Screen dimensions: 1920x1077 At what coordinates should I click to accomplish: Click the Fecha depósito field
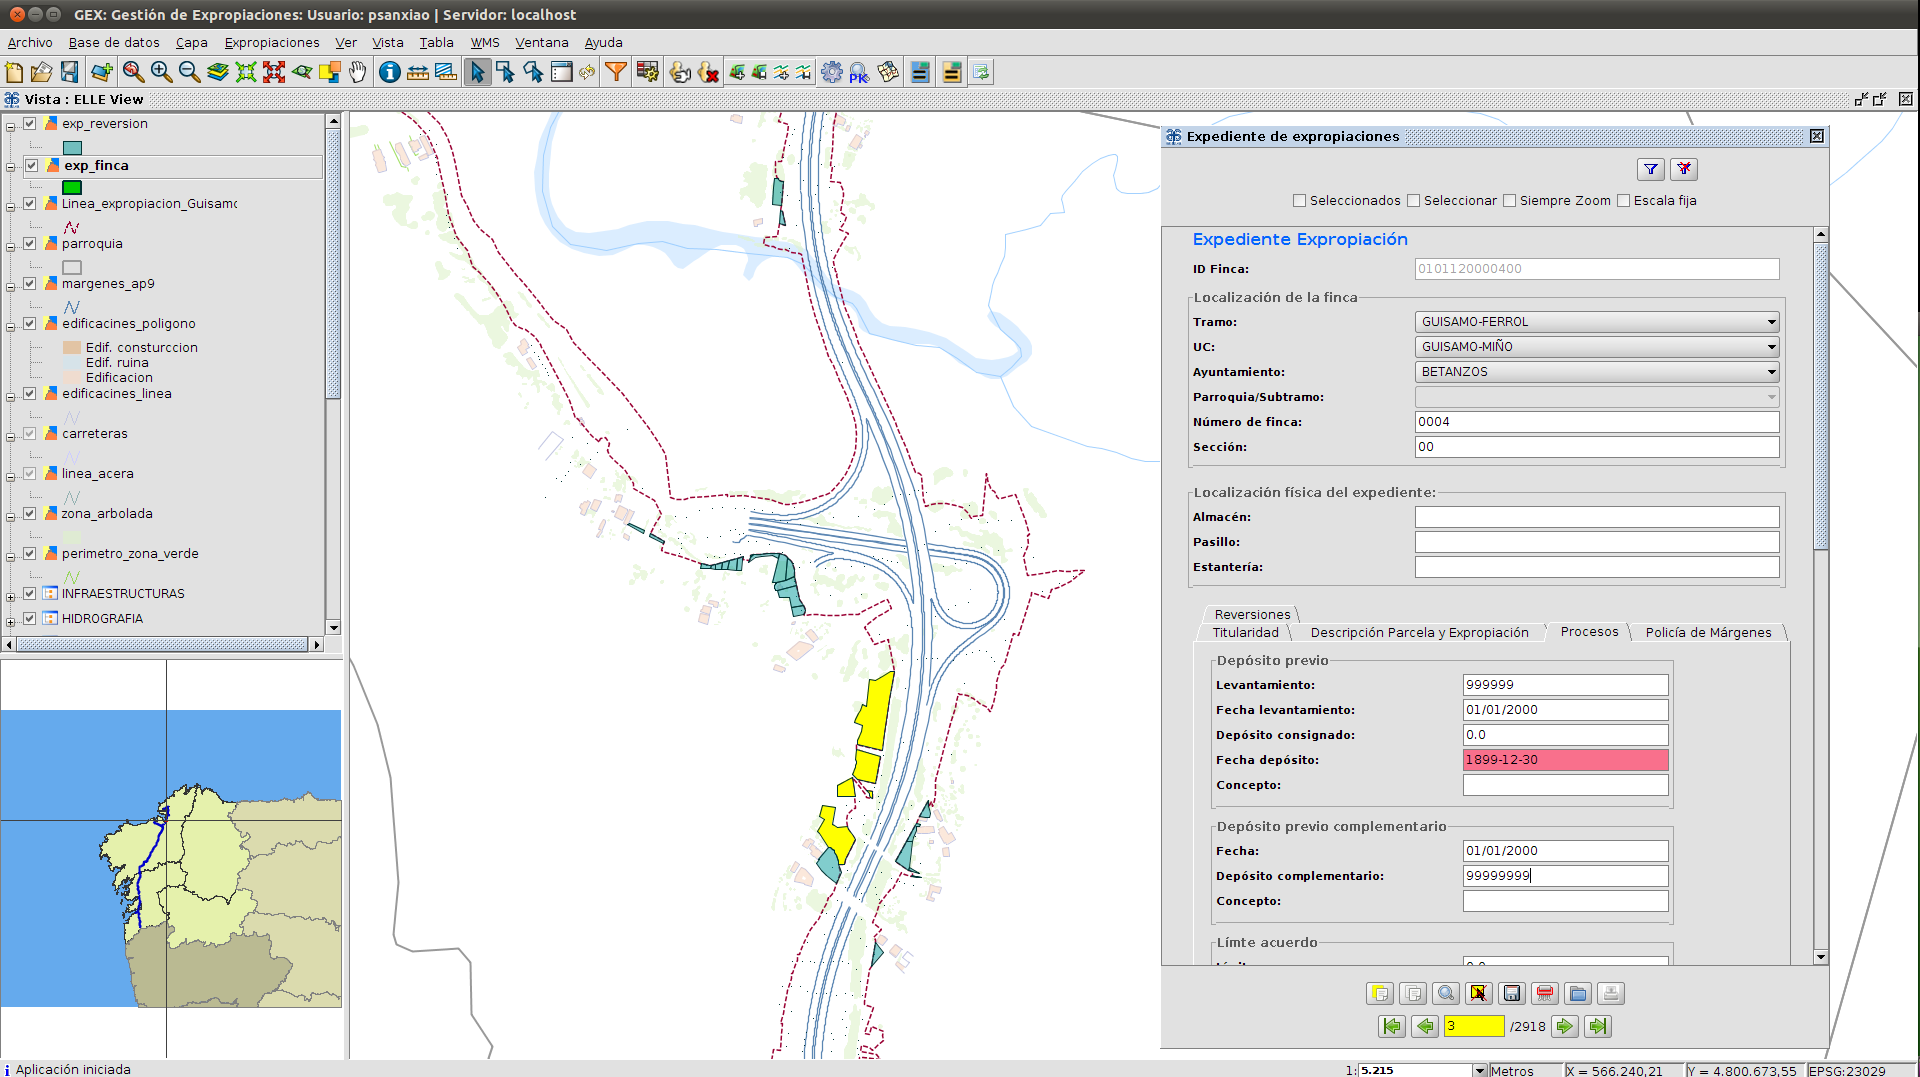pyautogui.click(x=1565, y=760)
